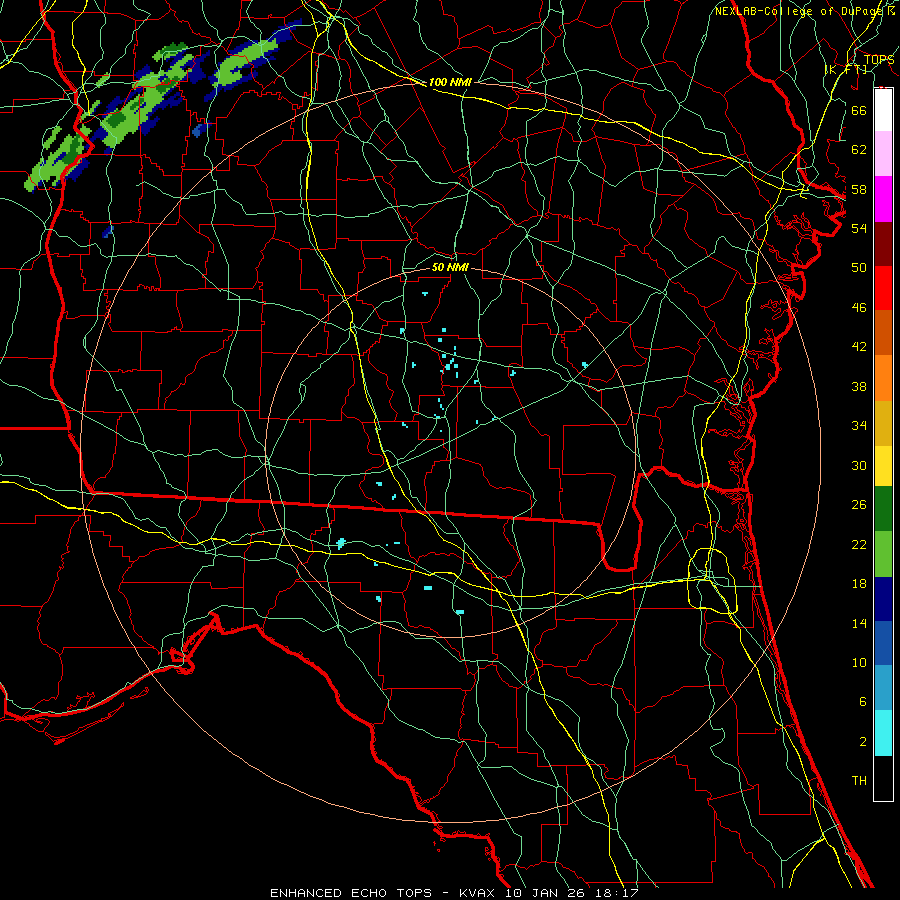Click the dark red legend swatch
The height and width of the screenshot is (900, 900).
click(883, 243)
